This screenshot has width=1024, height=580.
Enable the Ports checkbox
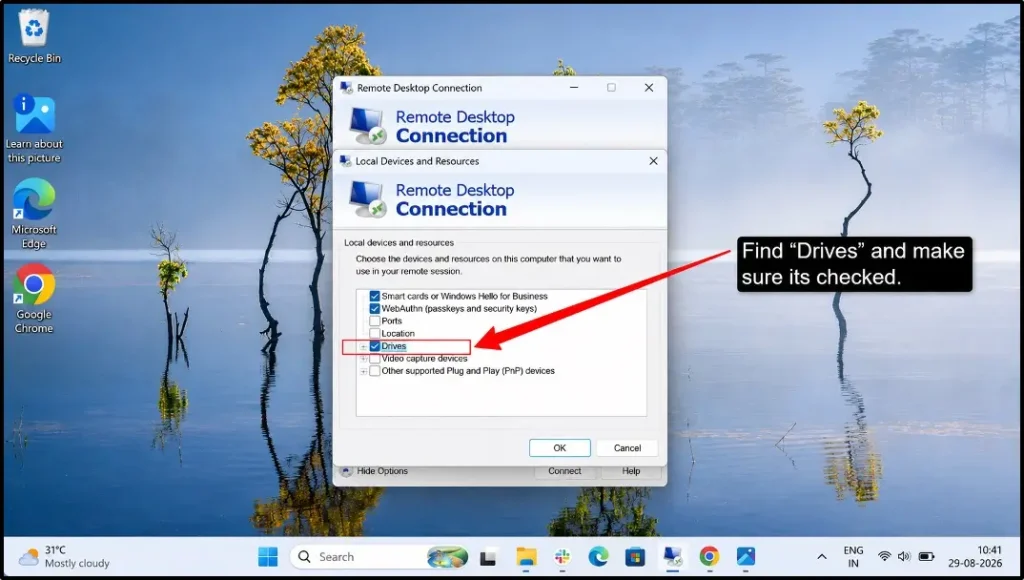coord(375,321)
